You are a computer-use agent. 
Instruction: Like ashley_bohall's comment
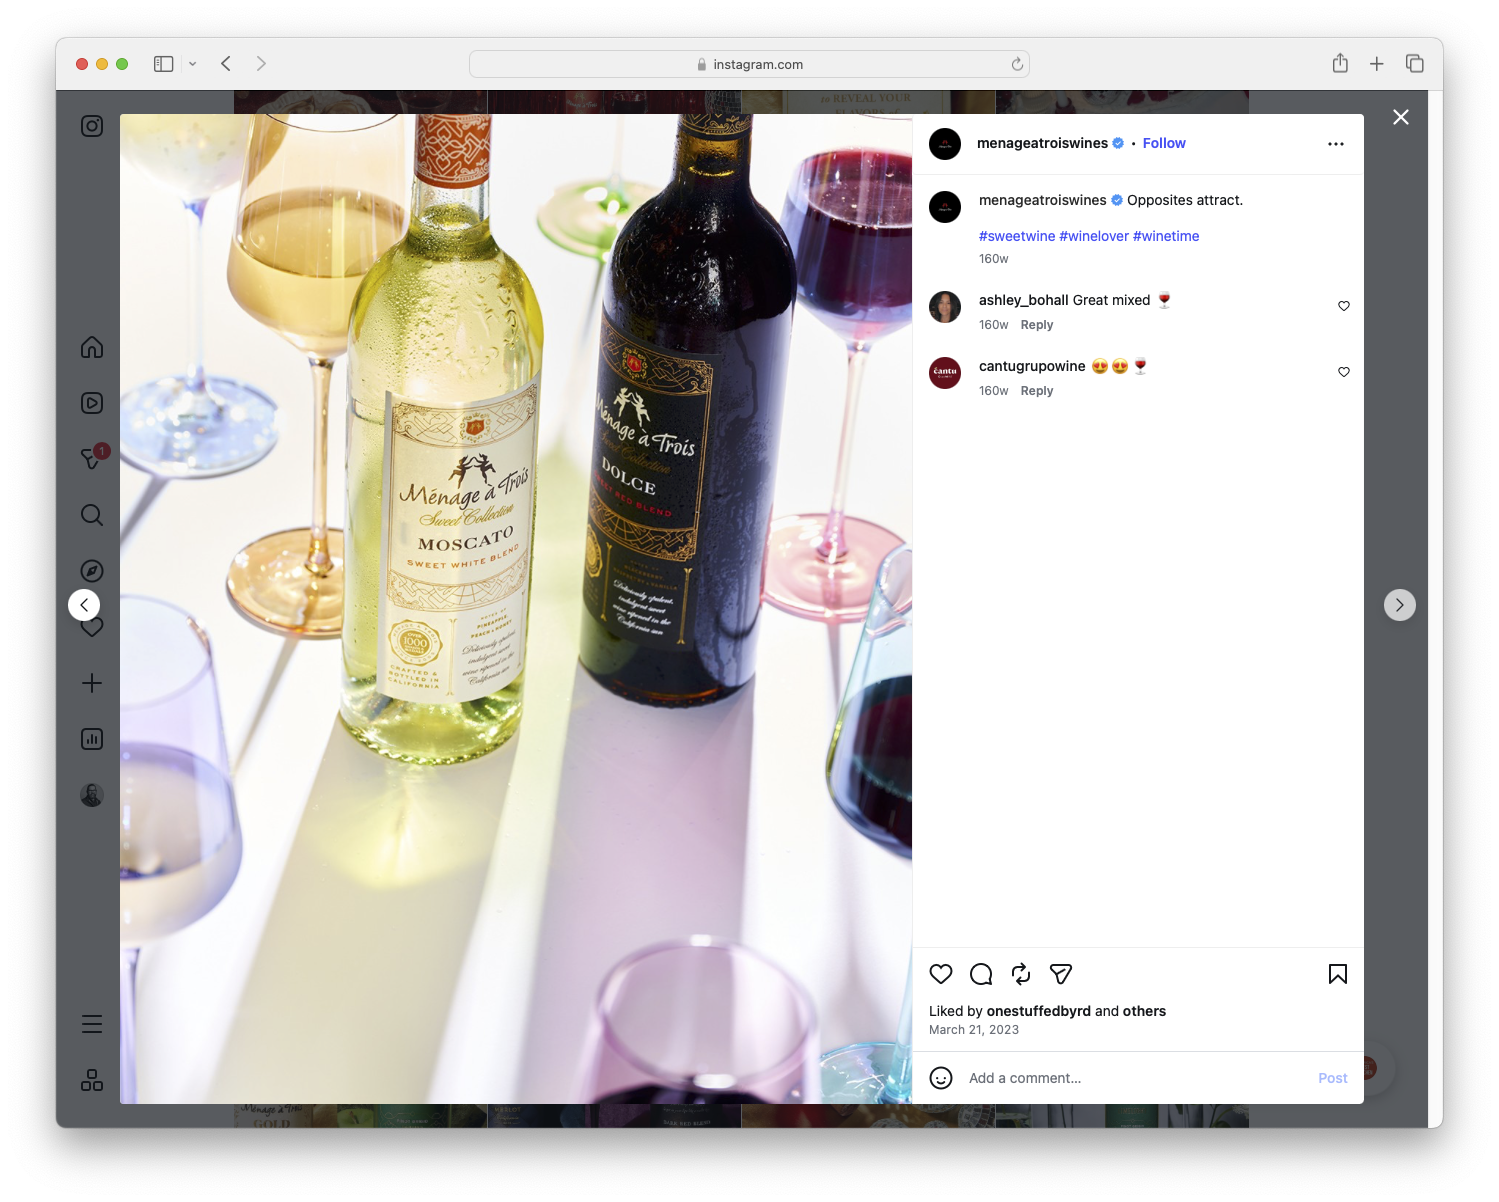click(x=1344, y=306)
